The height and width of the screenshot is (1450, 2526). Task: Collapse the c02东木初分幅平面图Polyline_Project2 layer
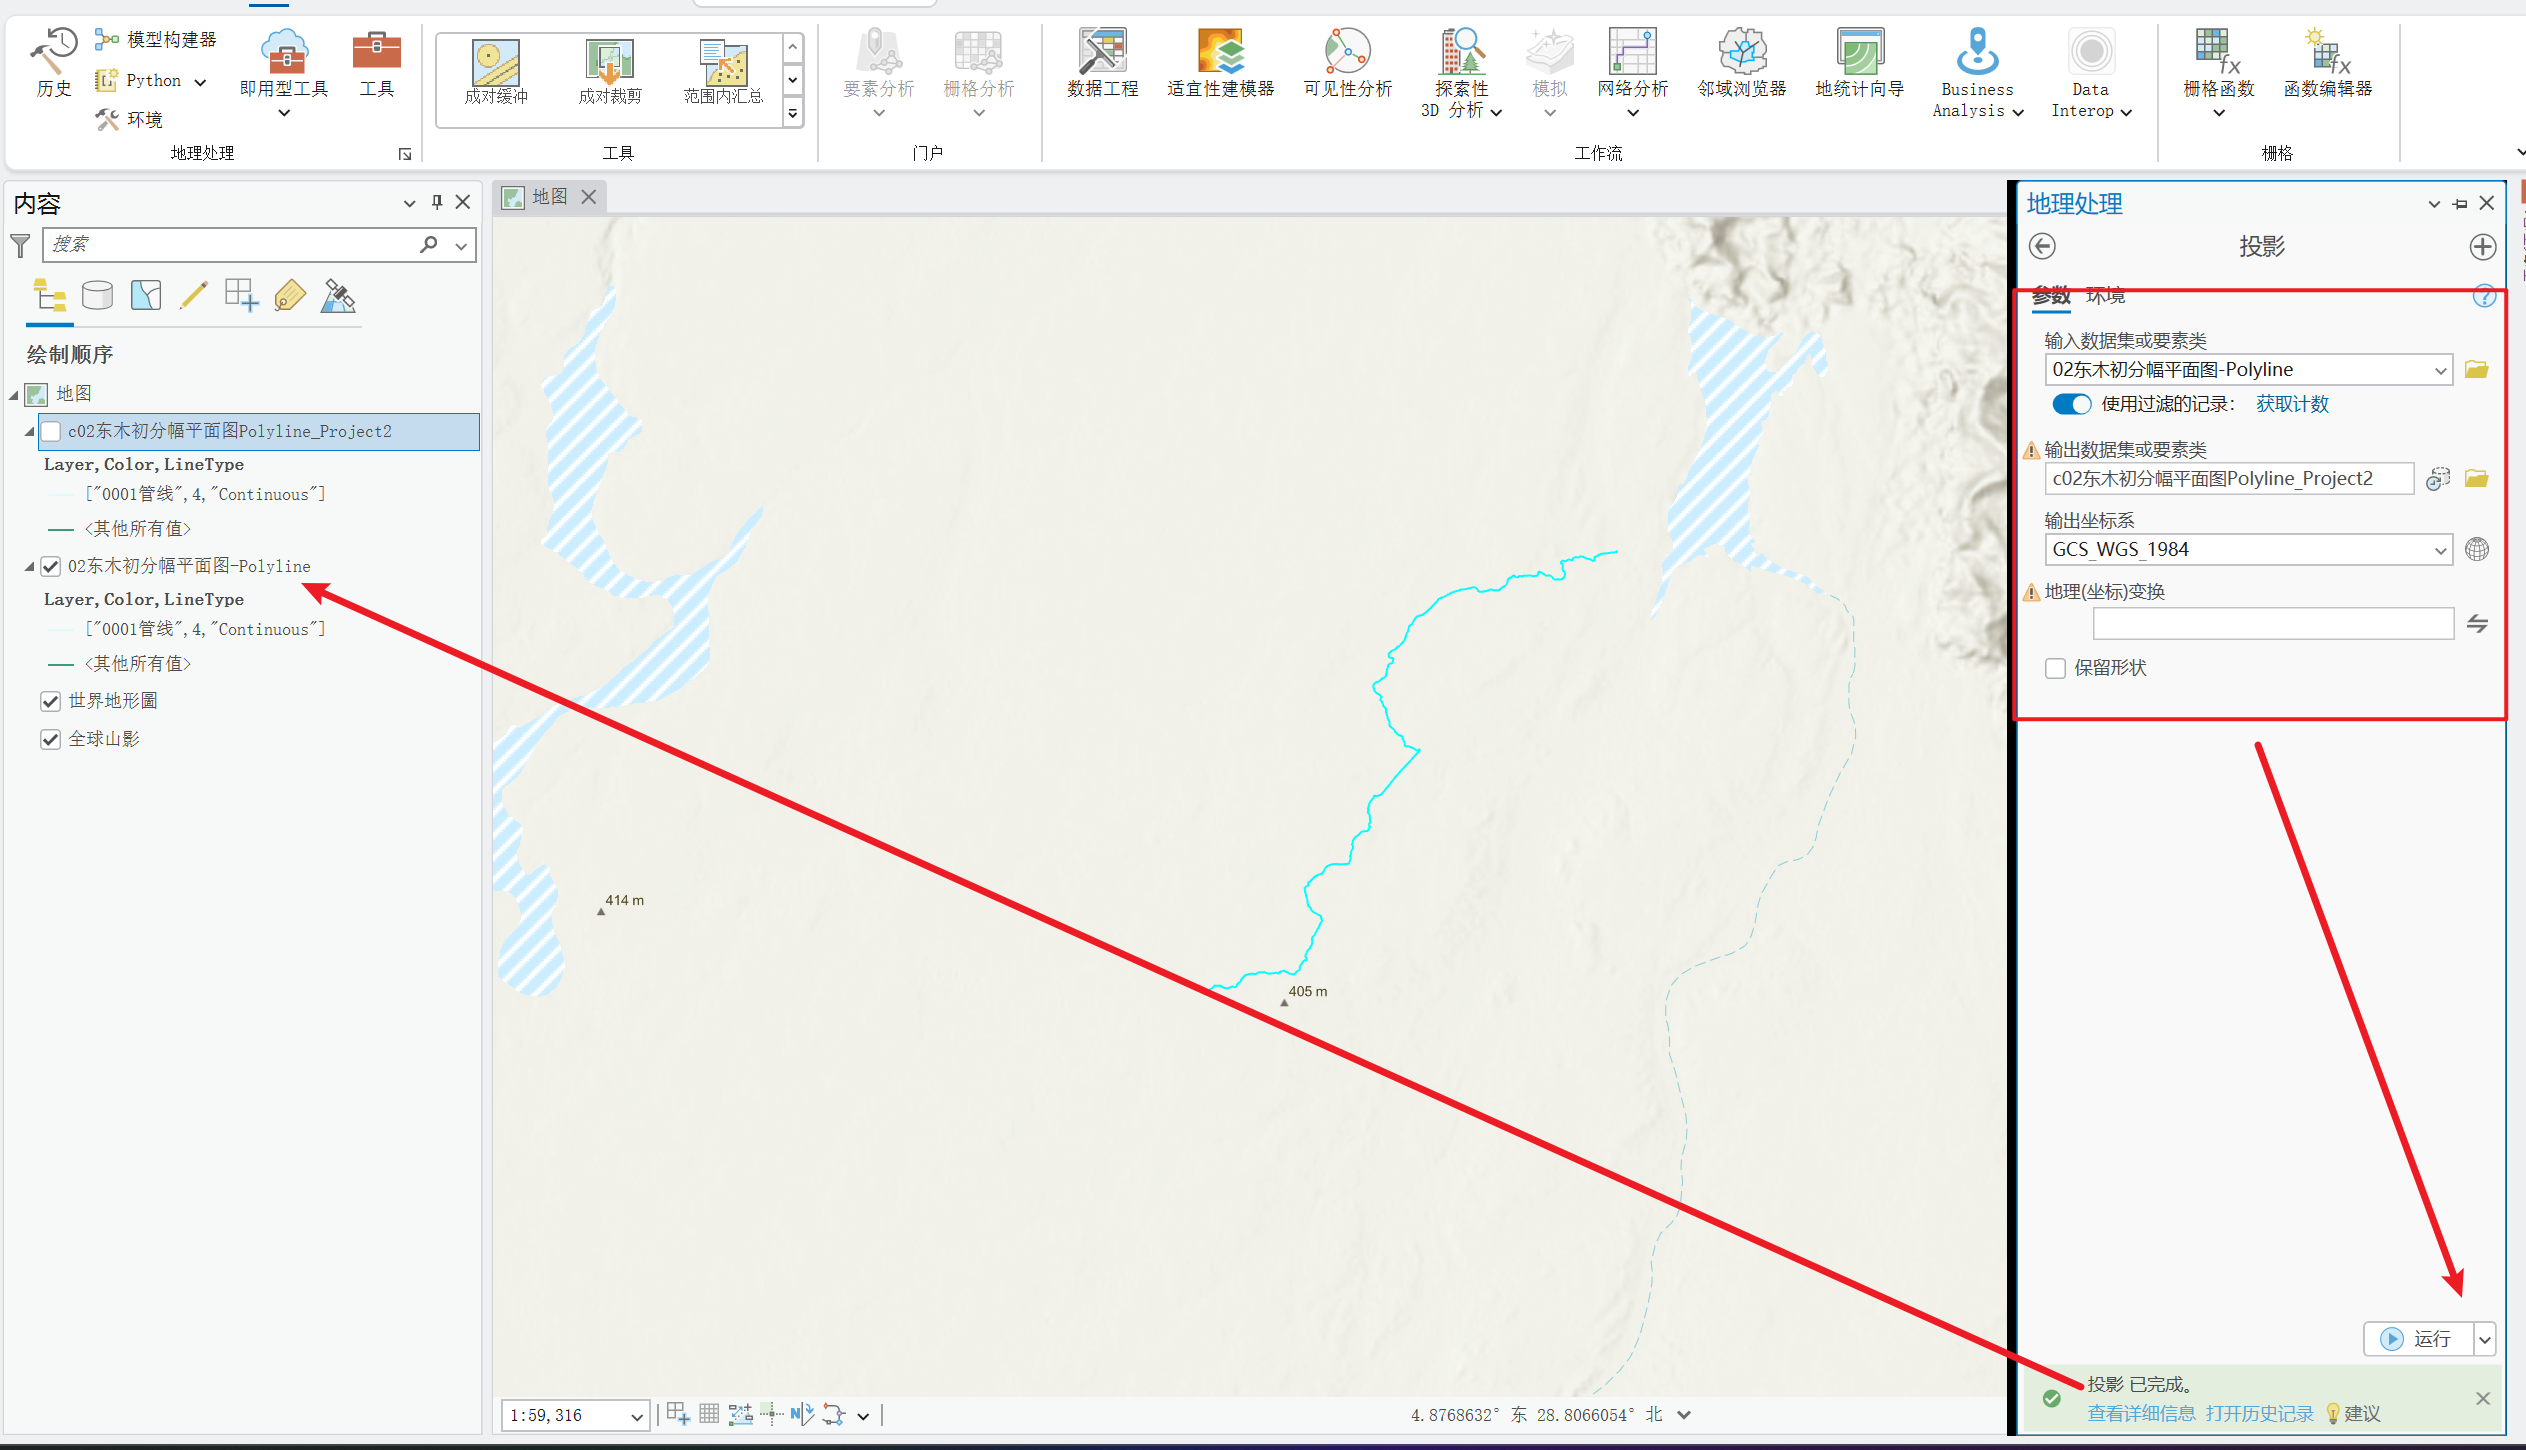point(29,432)
